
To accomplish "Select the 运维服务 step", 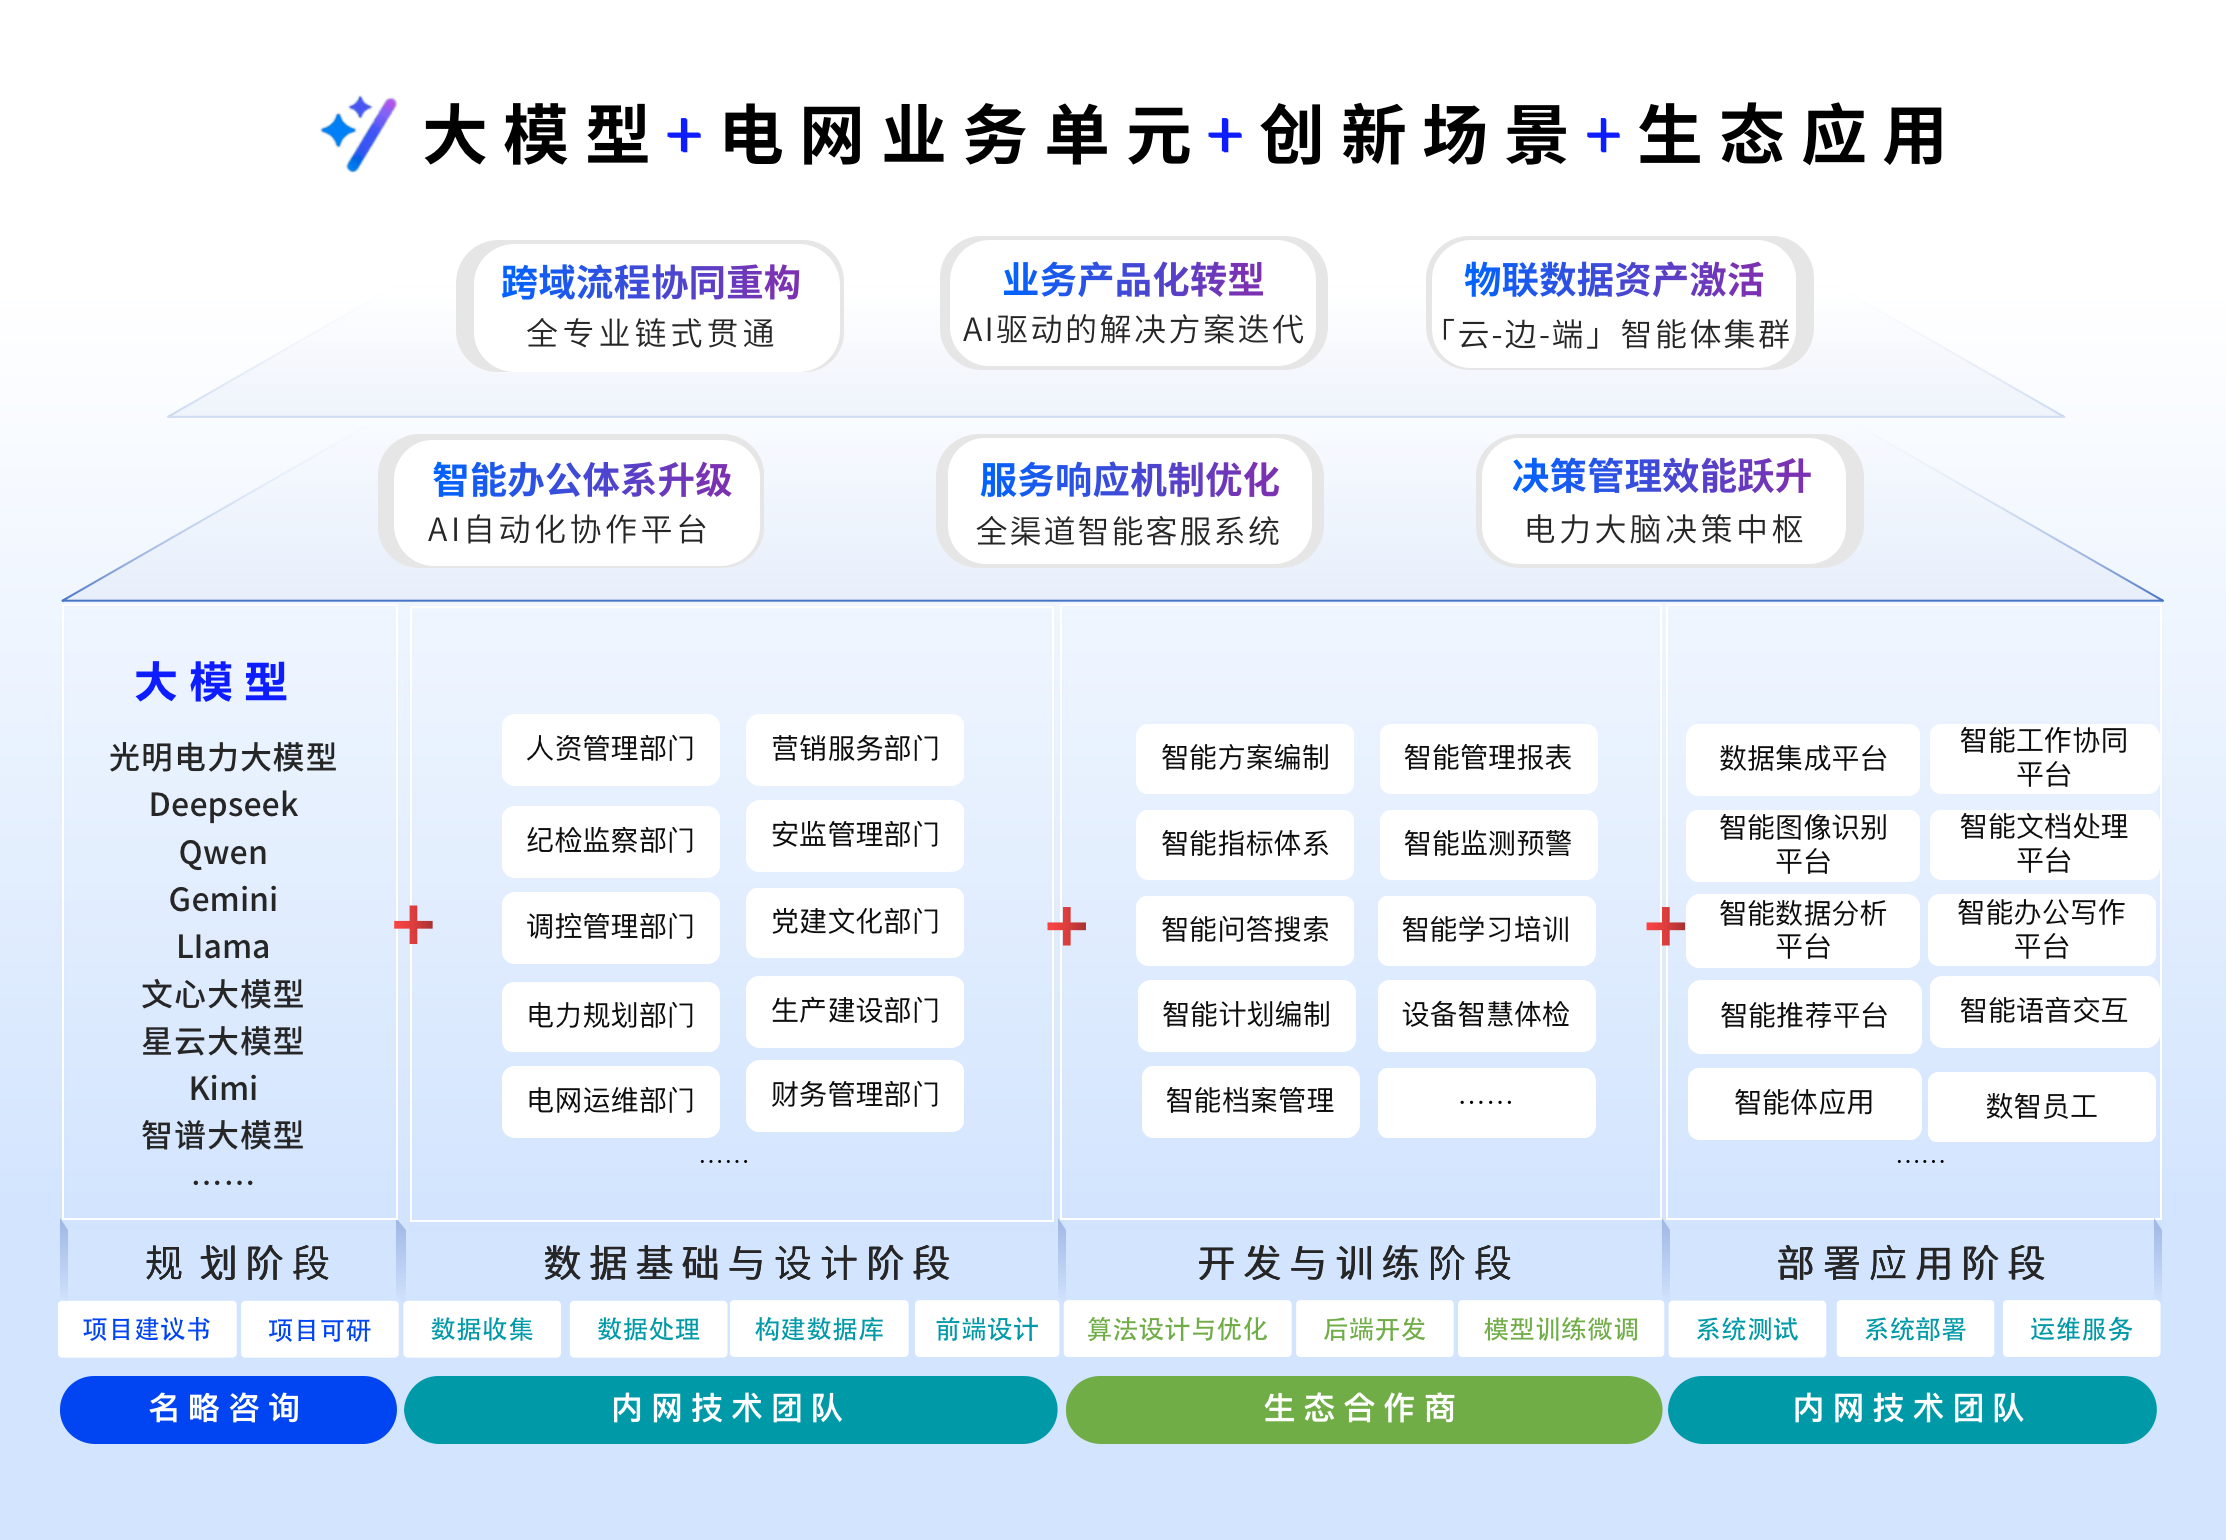I will coord(2081,1329).
